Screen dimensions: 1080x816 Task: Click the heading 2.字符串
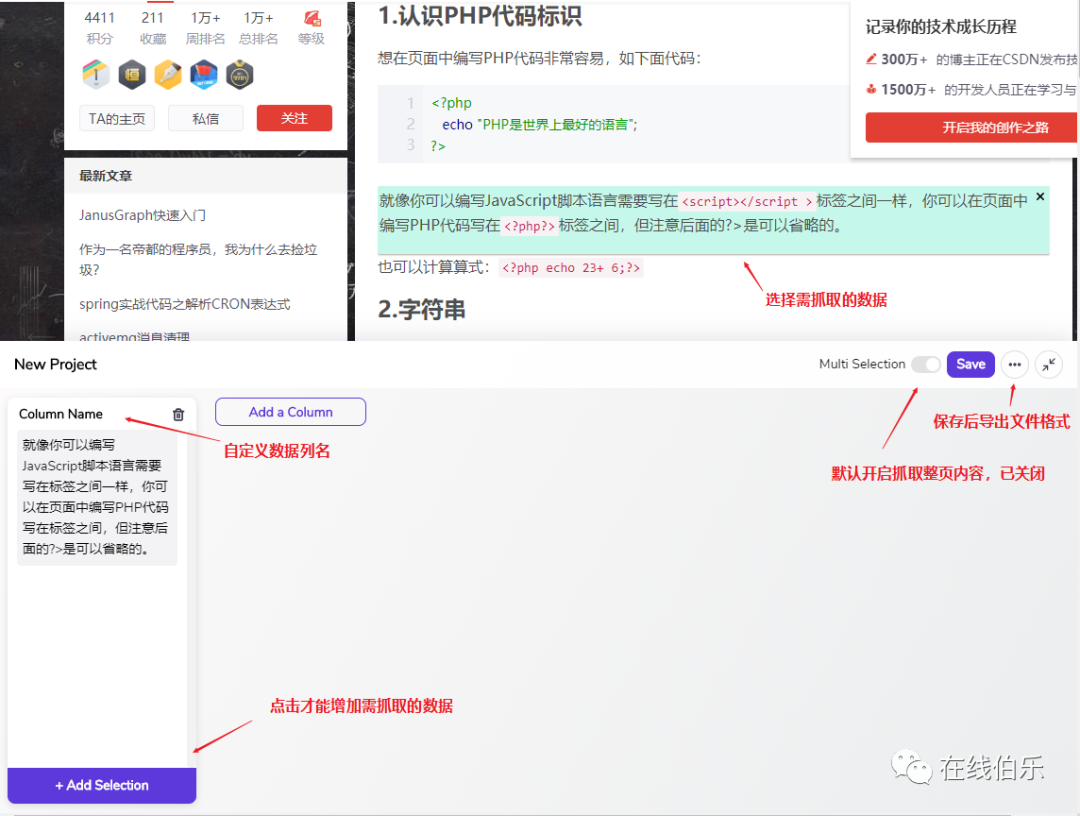coord(422,309)
